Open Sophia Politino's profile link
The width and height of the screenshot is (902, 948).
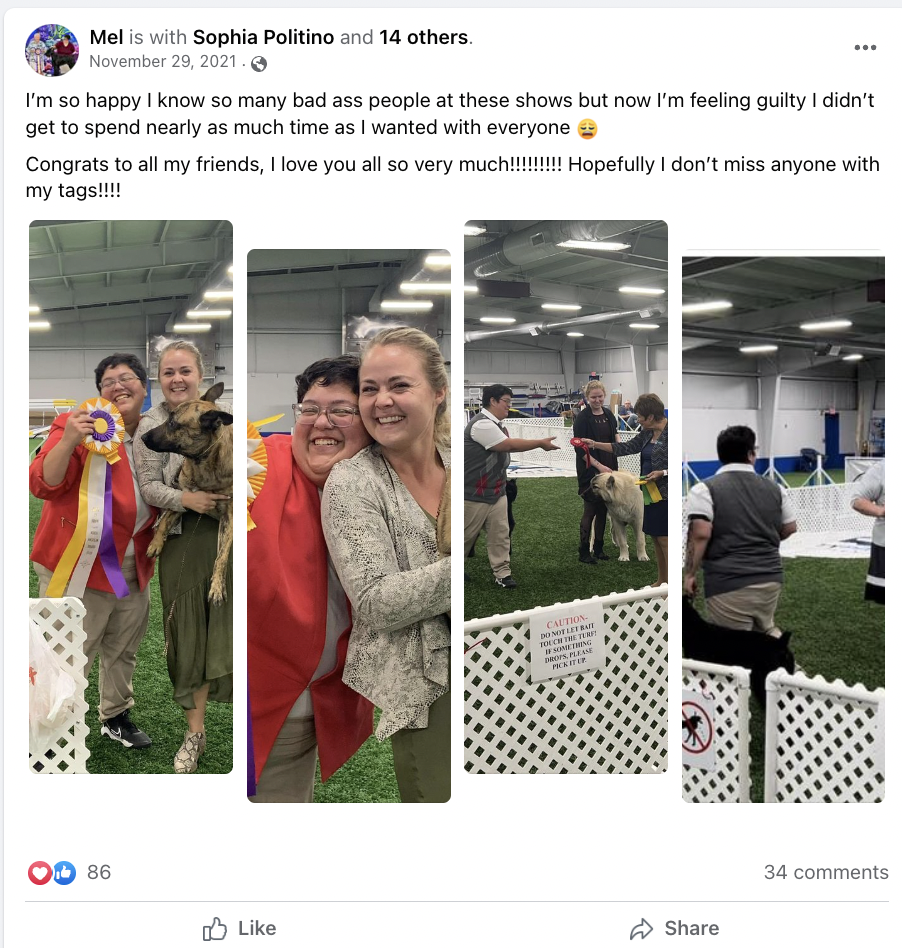coord(264,37)
